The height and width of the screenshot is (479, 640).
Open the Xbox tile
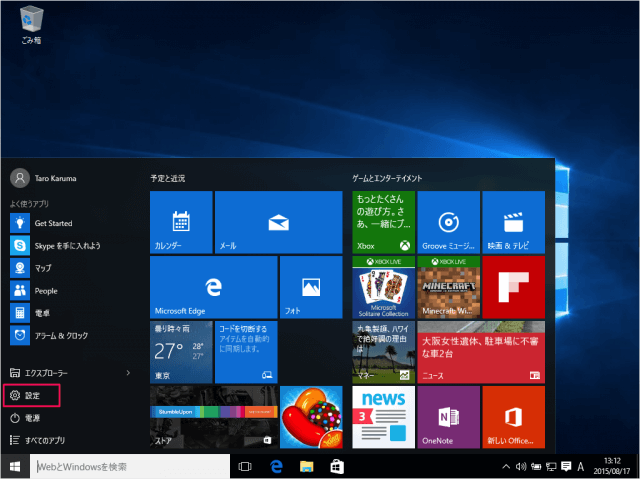pos(384,222)
